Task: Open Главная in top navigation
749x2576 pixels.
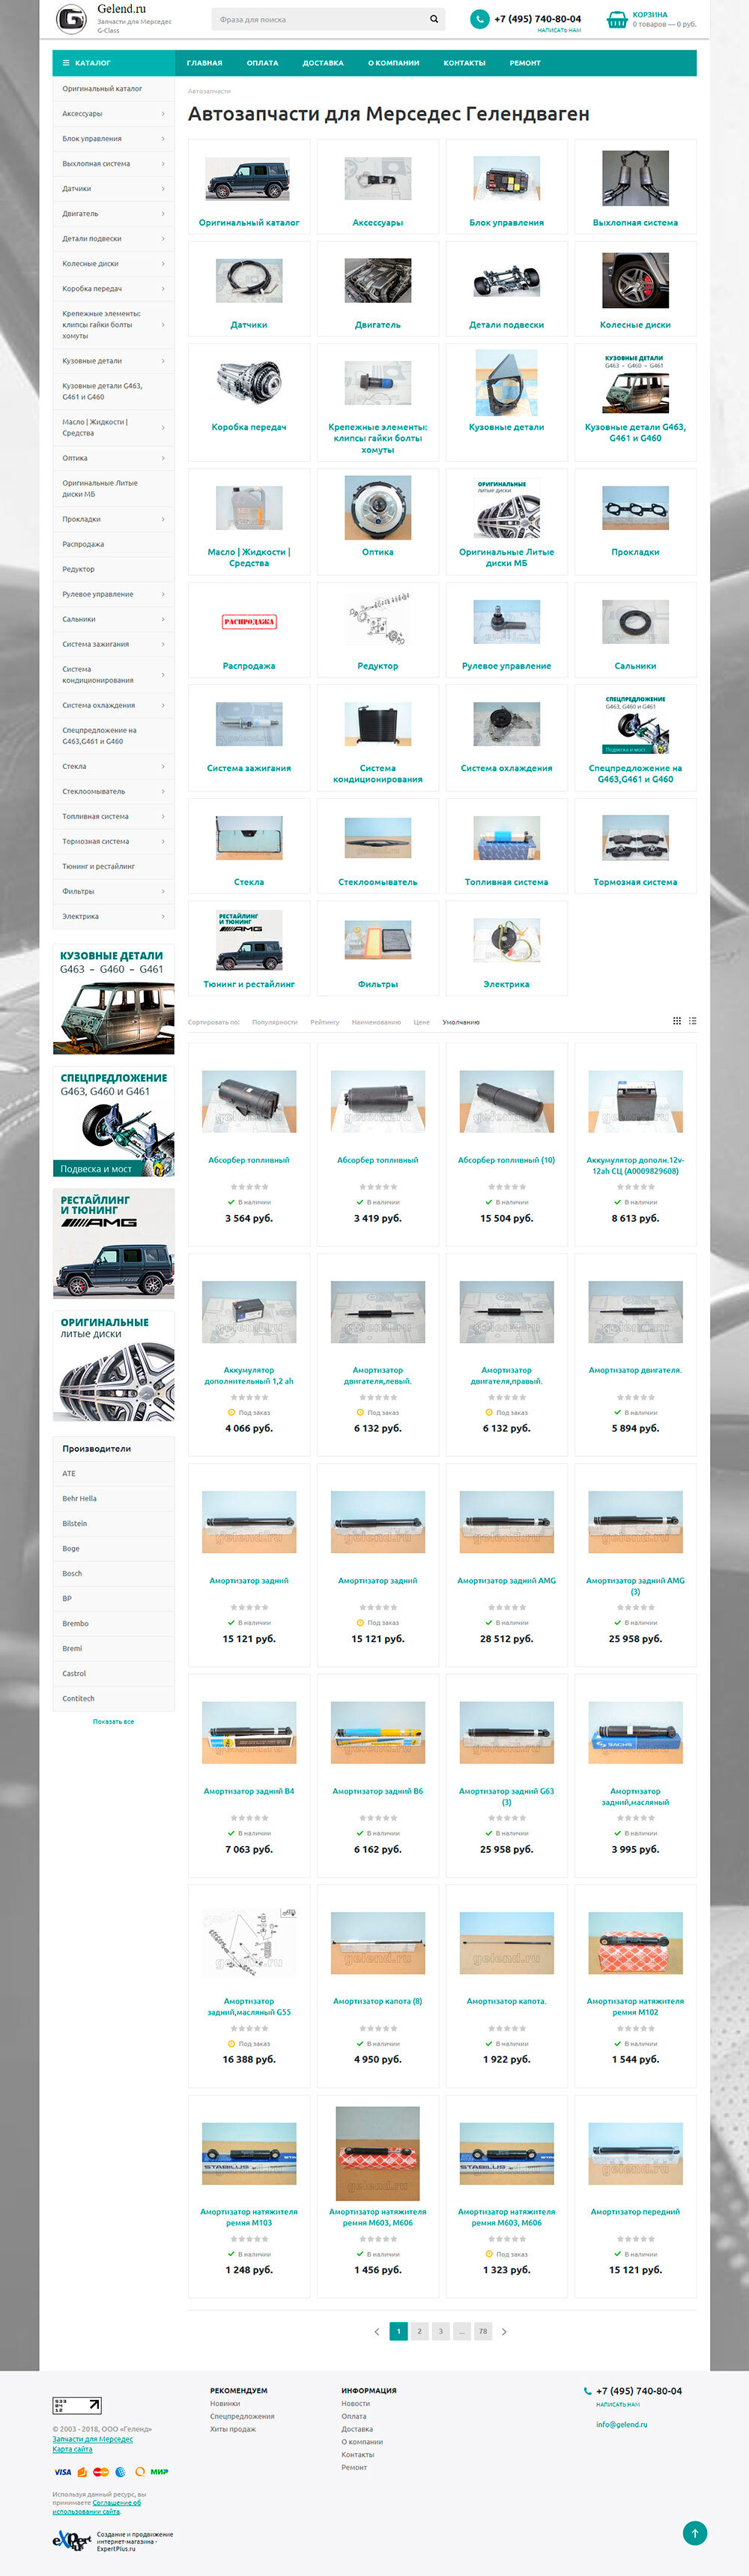Action: pyautogui.click(x=204, y=63)
